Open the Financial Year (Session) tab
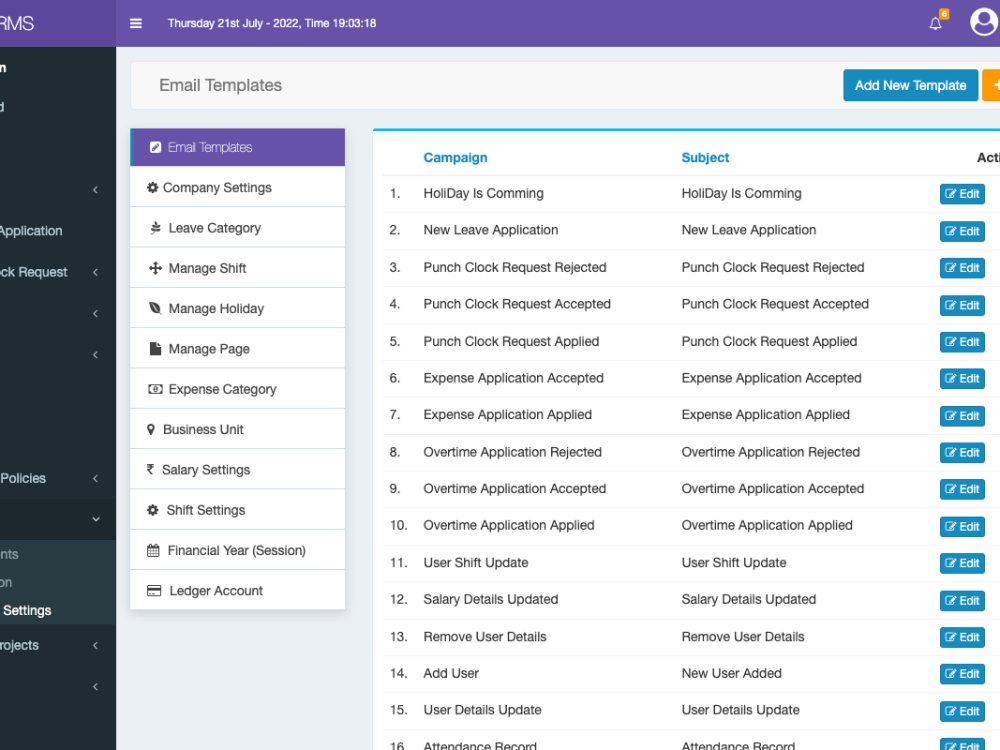Image resolution: width=1000 pixels, height=750 pixels. [237, 550]
